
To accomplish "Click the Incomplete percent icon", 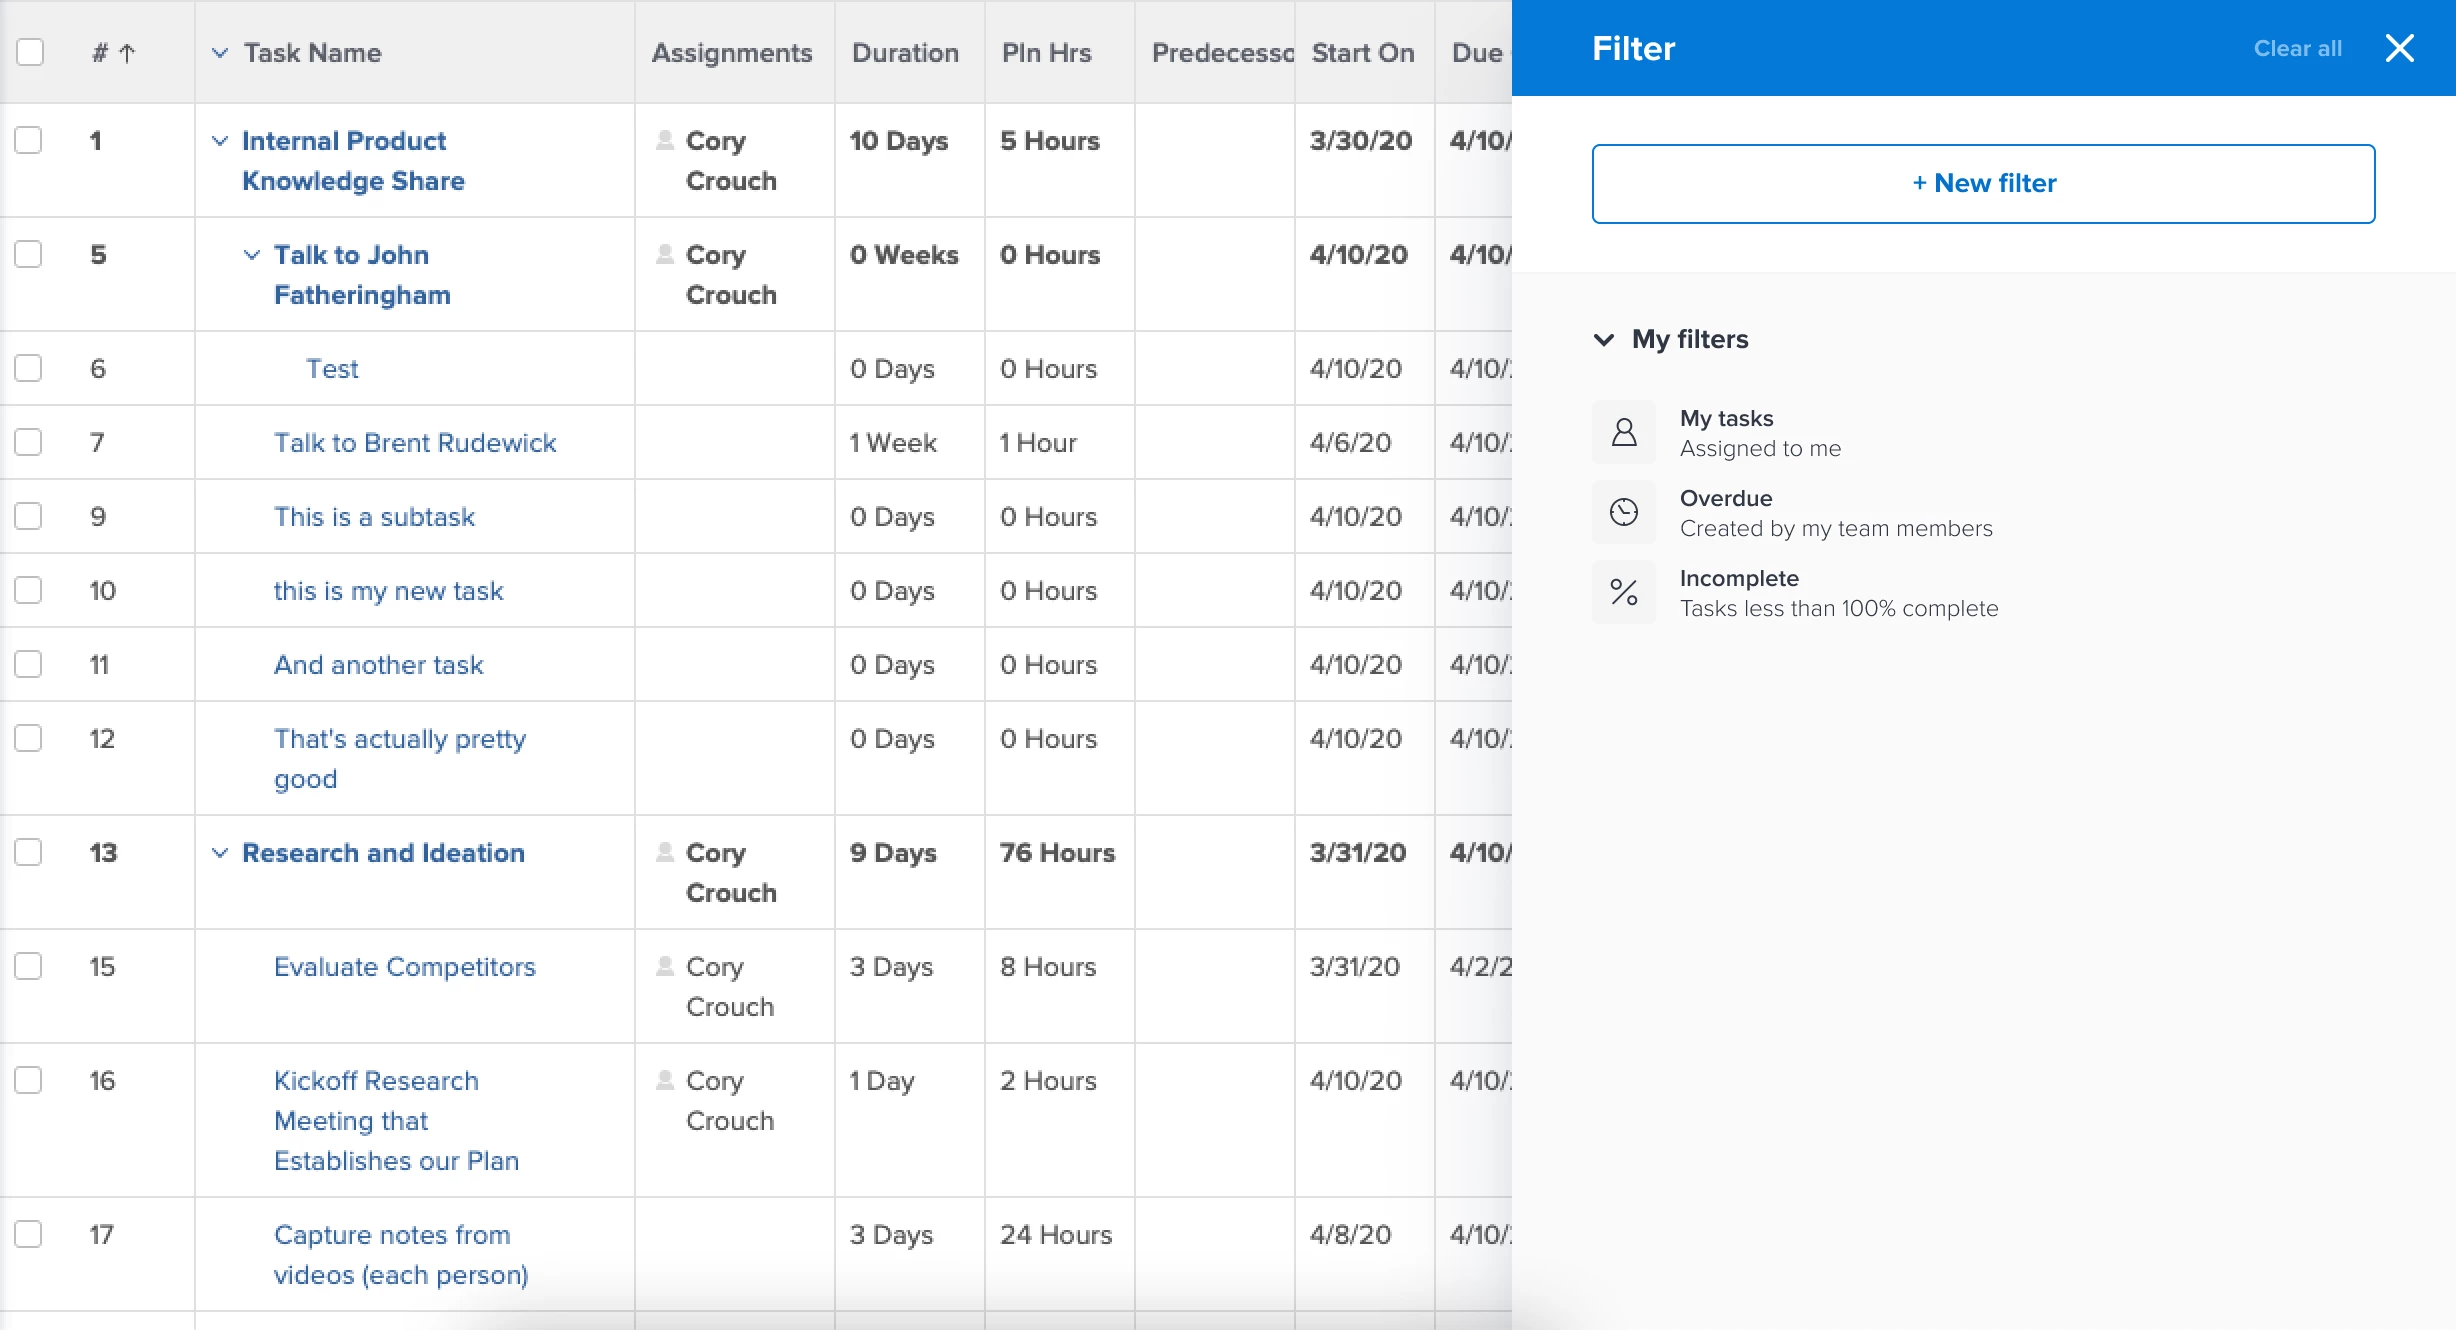I will 1624,592.
